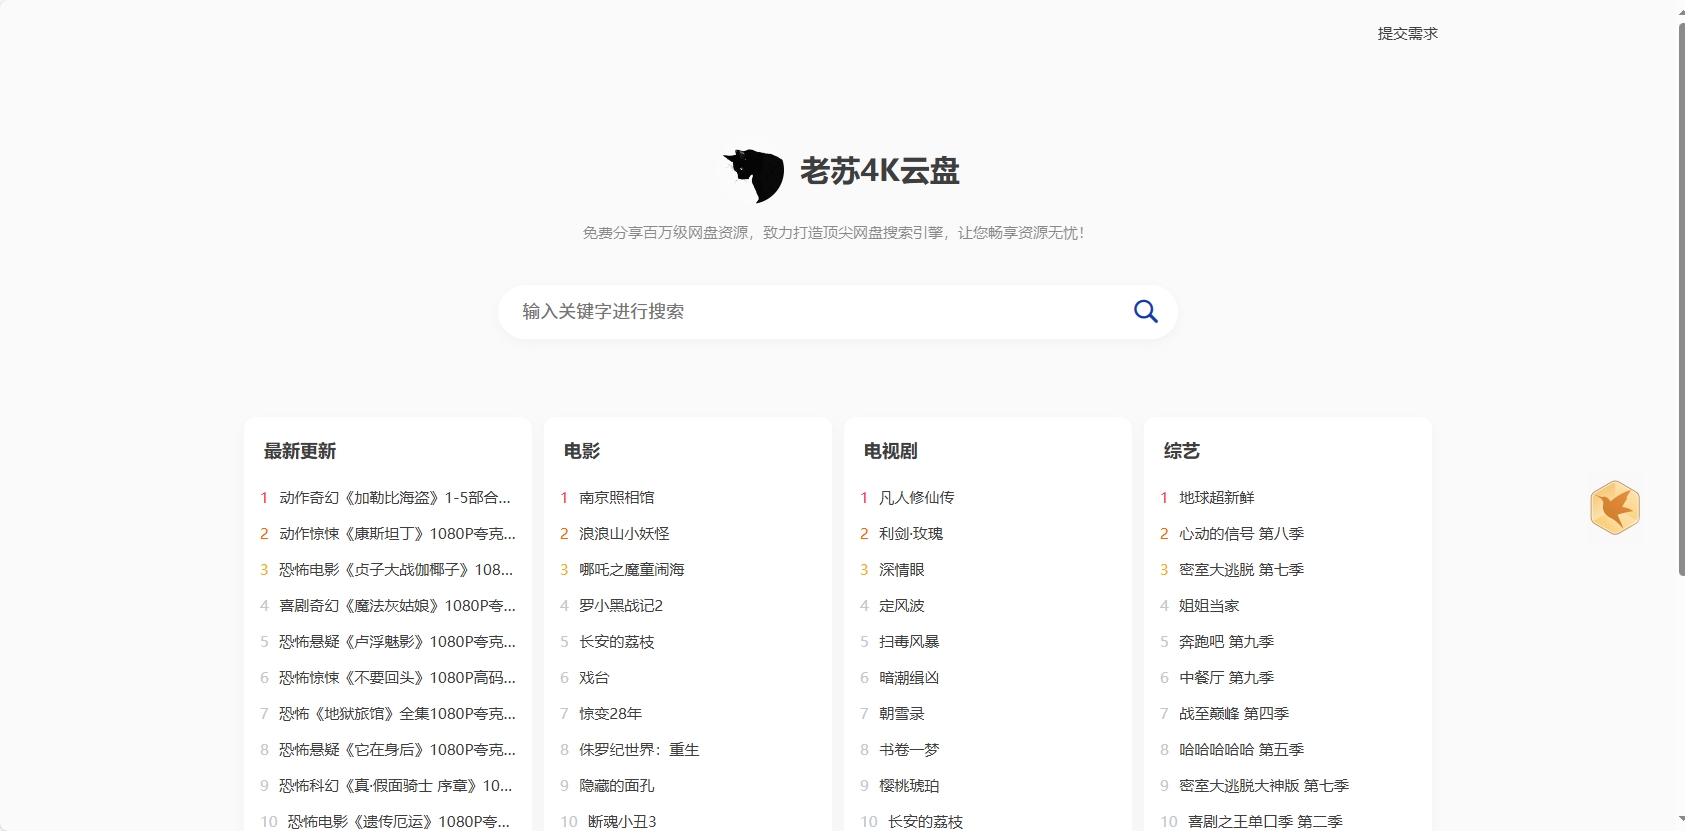Choose variety show 哈哈哈哈哈 第五季

pos(1242,749)
